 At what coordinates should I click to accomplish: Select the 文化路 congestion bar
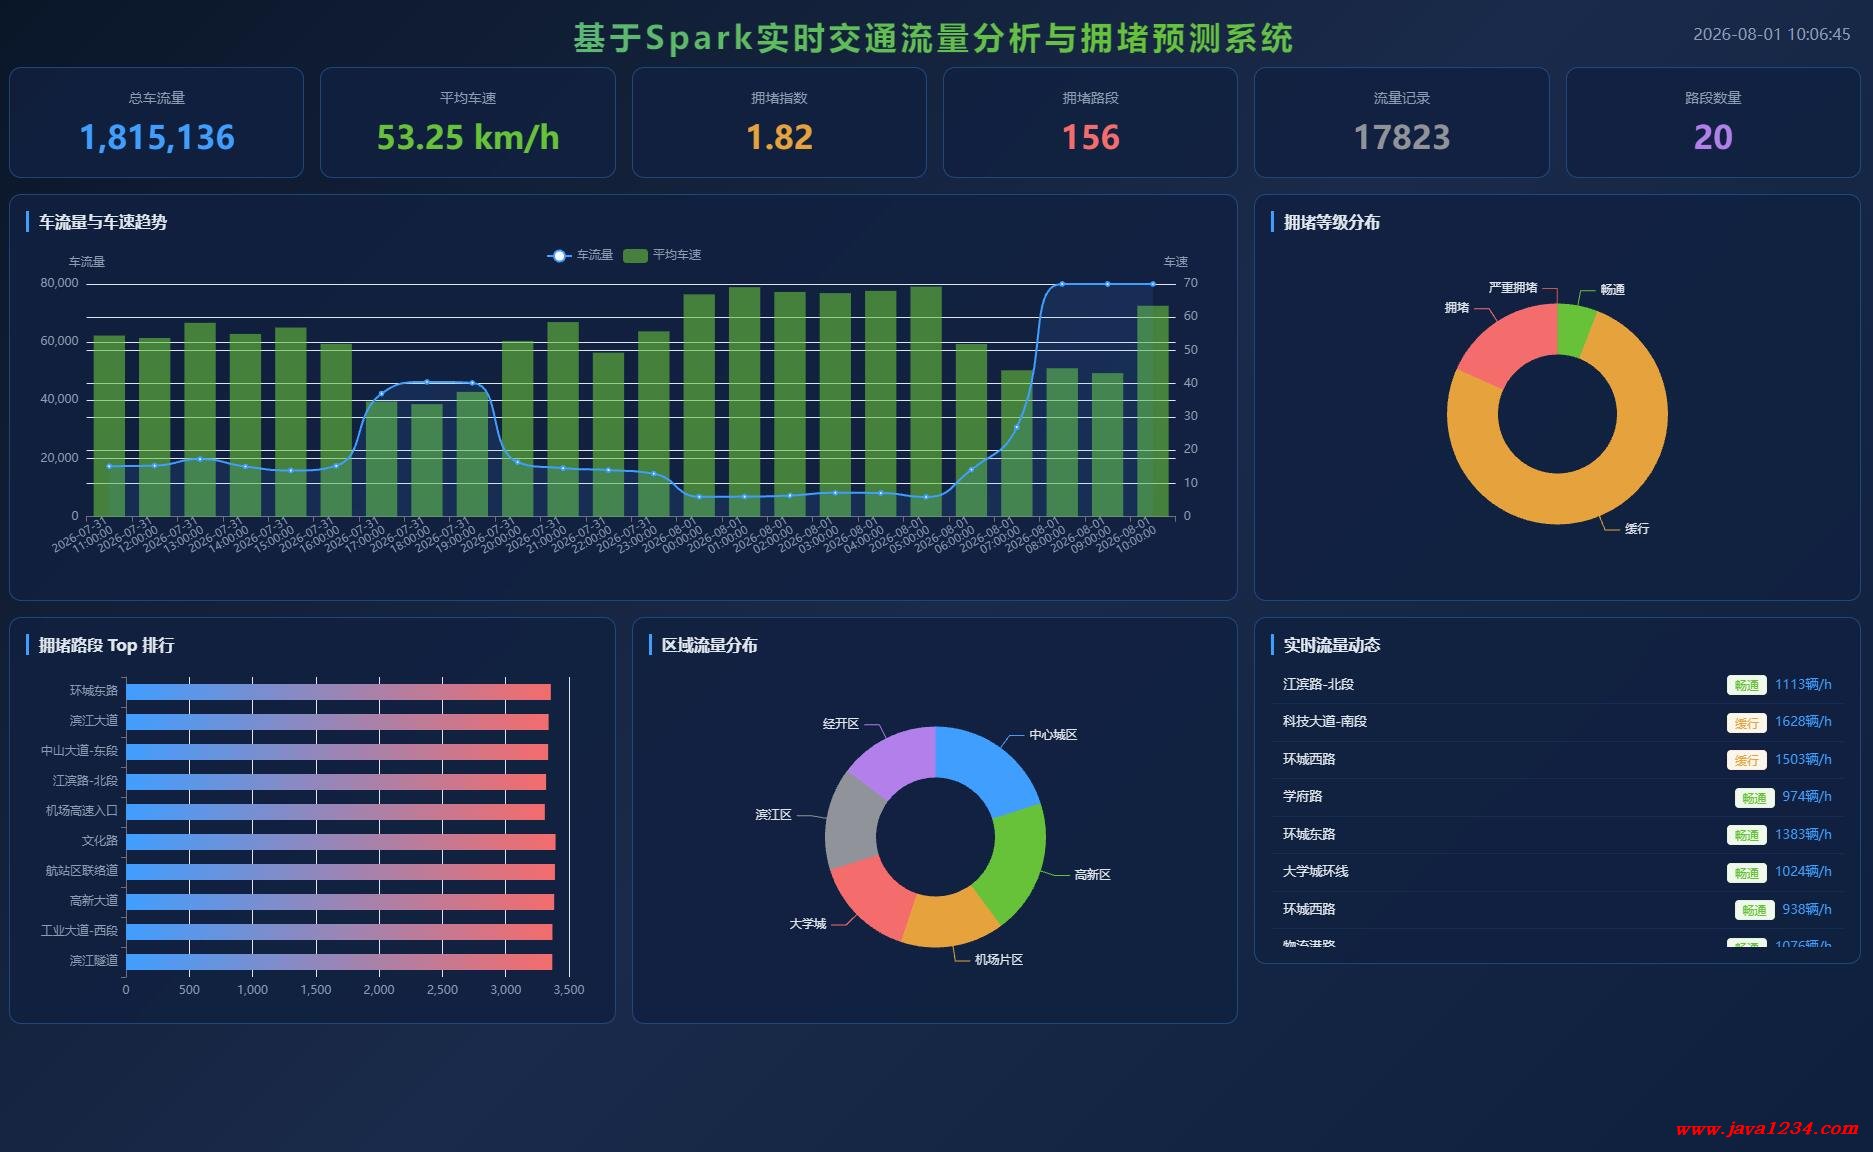click(x=340, y=842)
